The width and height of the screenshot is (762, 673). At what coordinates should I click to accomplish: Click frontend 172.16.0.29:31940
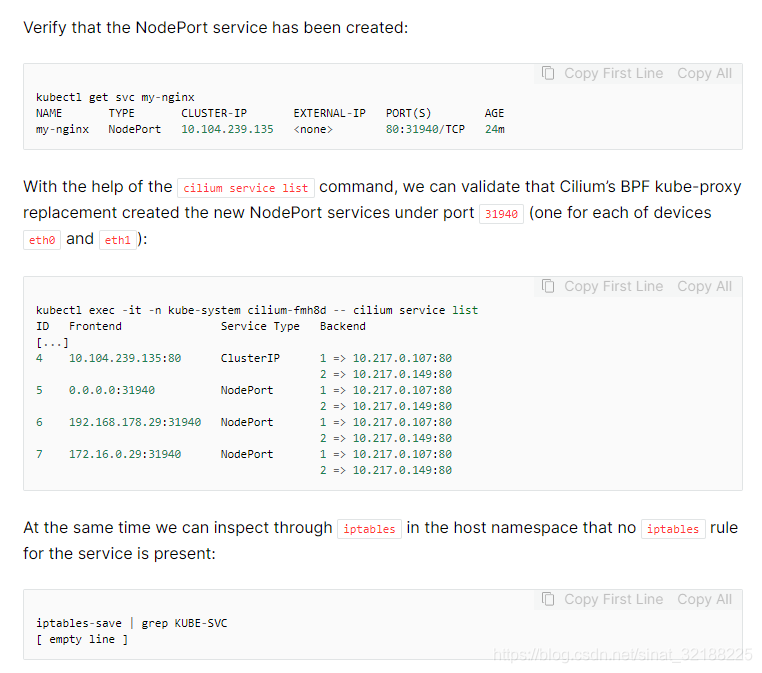coord(125,454)
